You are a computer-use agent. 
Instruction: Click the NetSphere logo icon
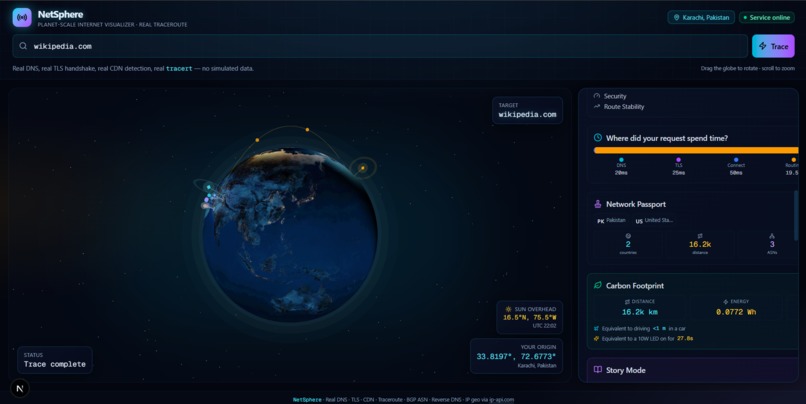tap(22, 17)
